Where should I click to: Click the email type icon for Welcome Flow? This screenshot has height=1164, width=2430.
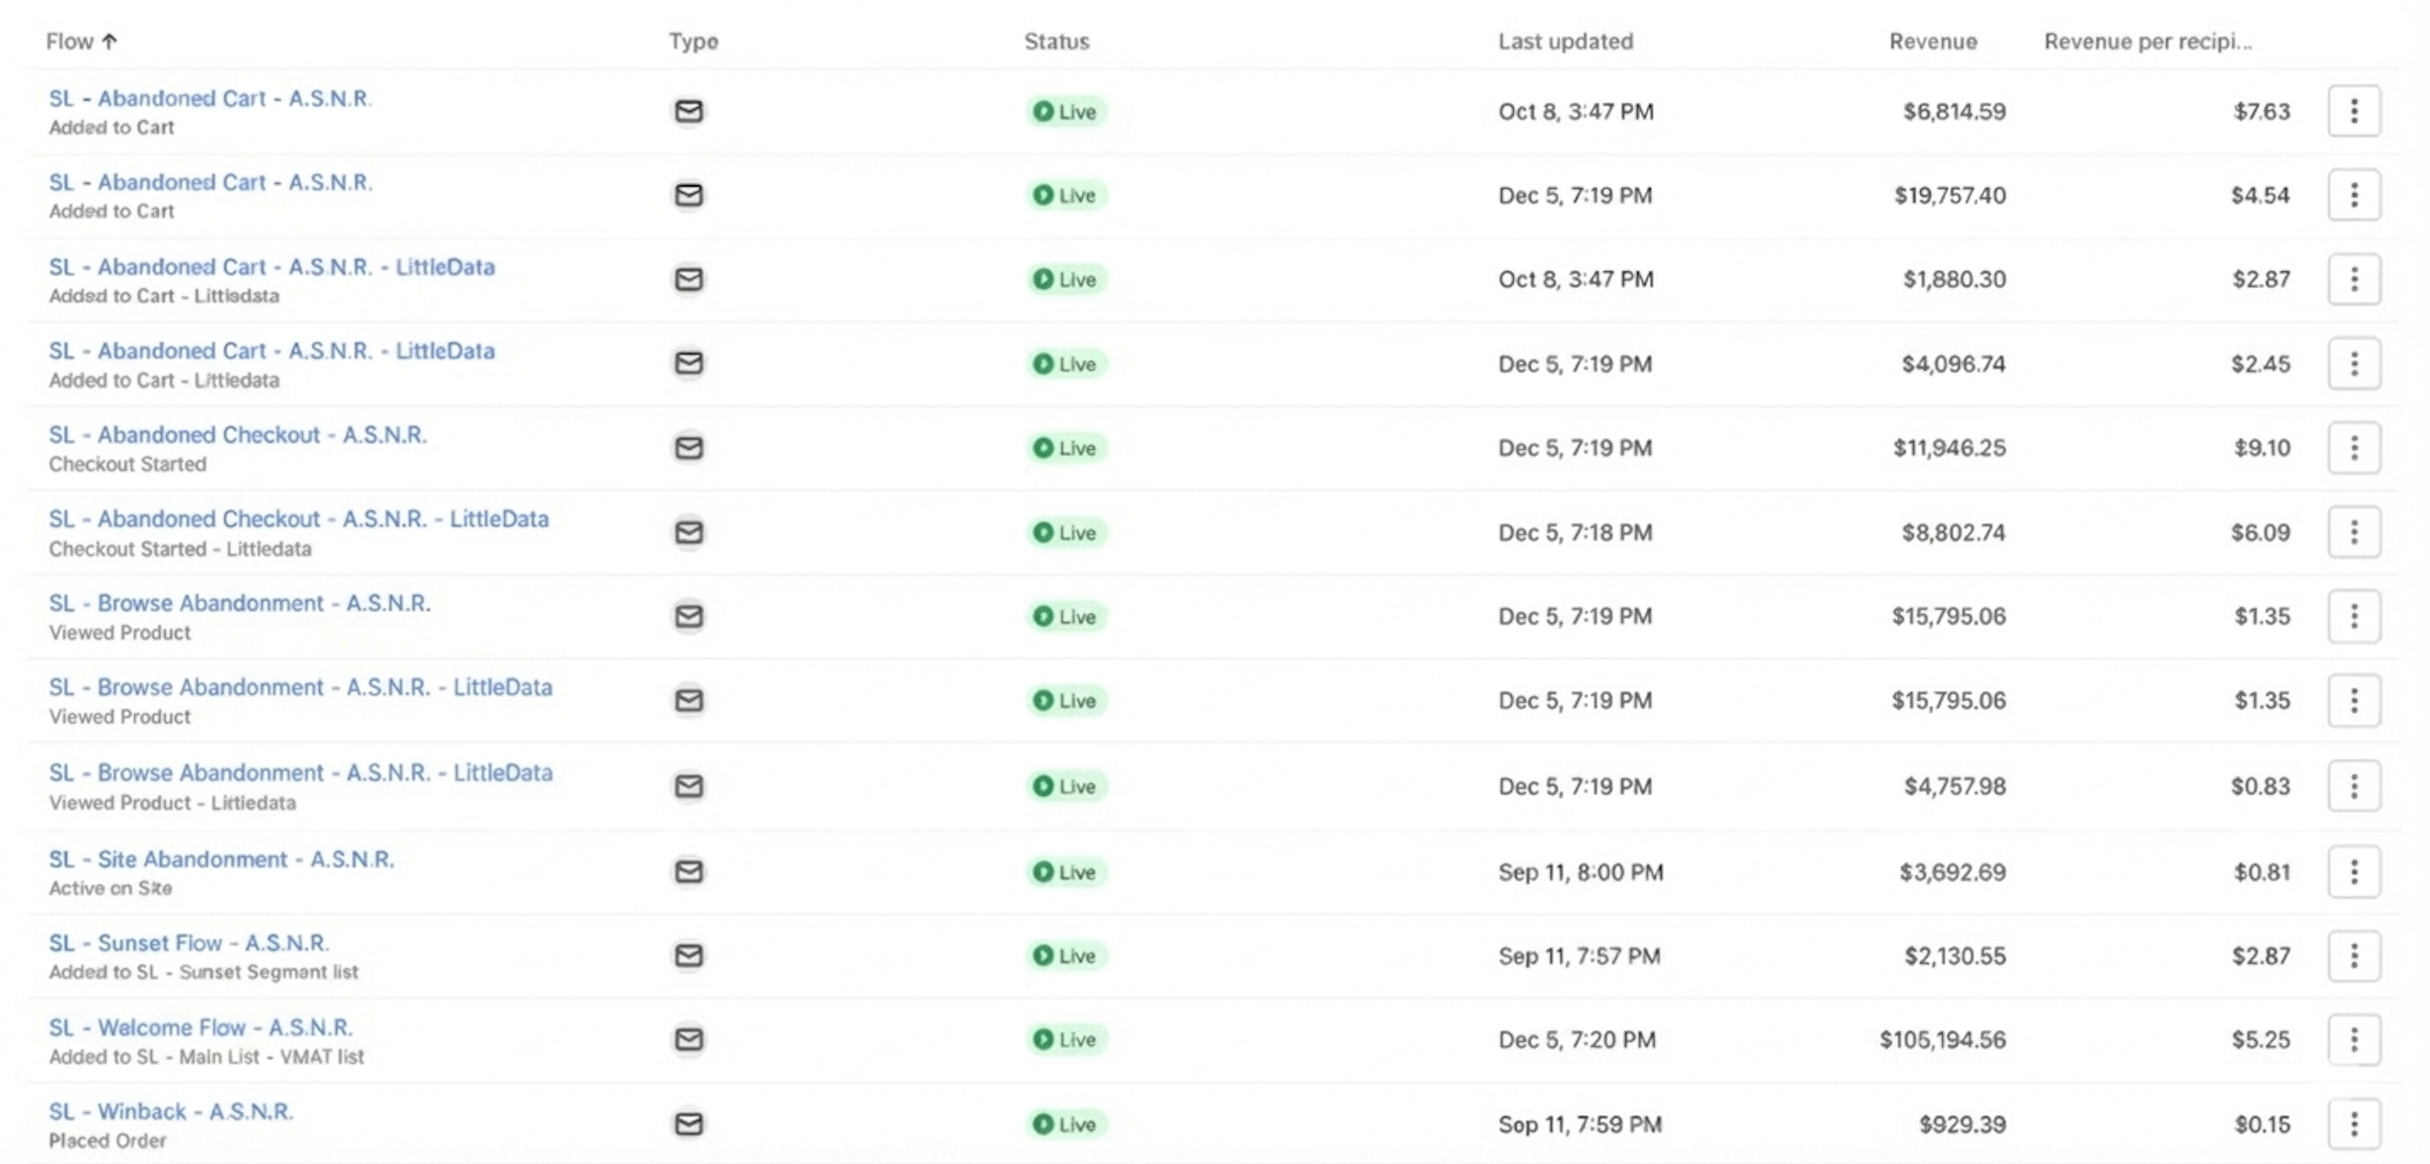[688, 1039]
